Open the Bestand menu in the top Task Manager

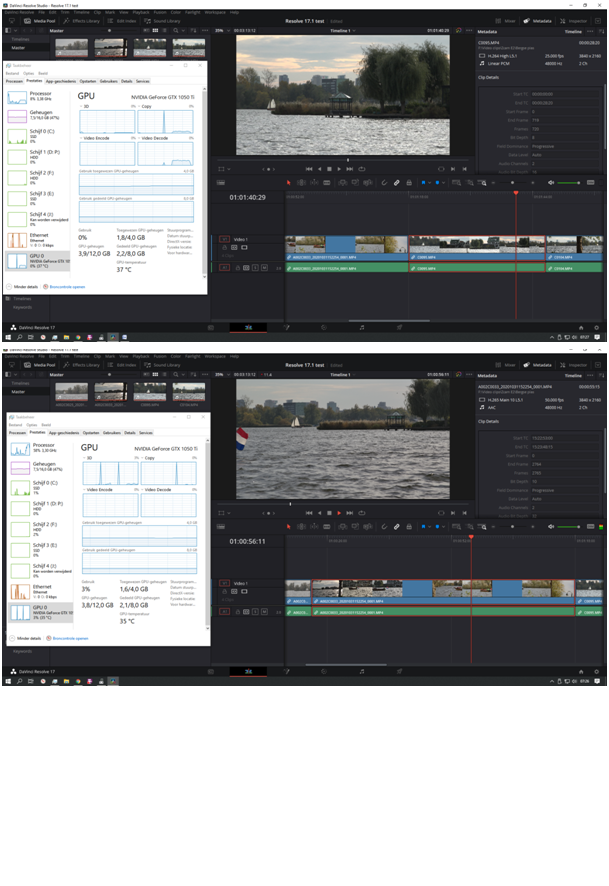pos(12,73)
